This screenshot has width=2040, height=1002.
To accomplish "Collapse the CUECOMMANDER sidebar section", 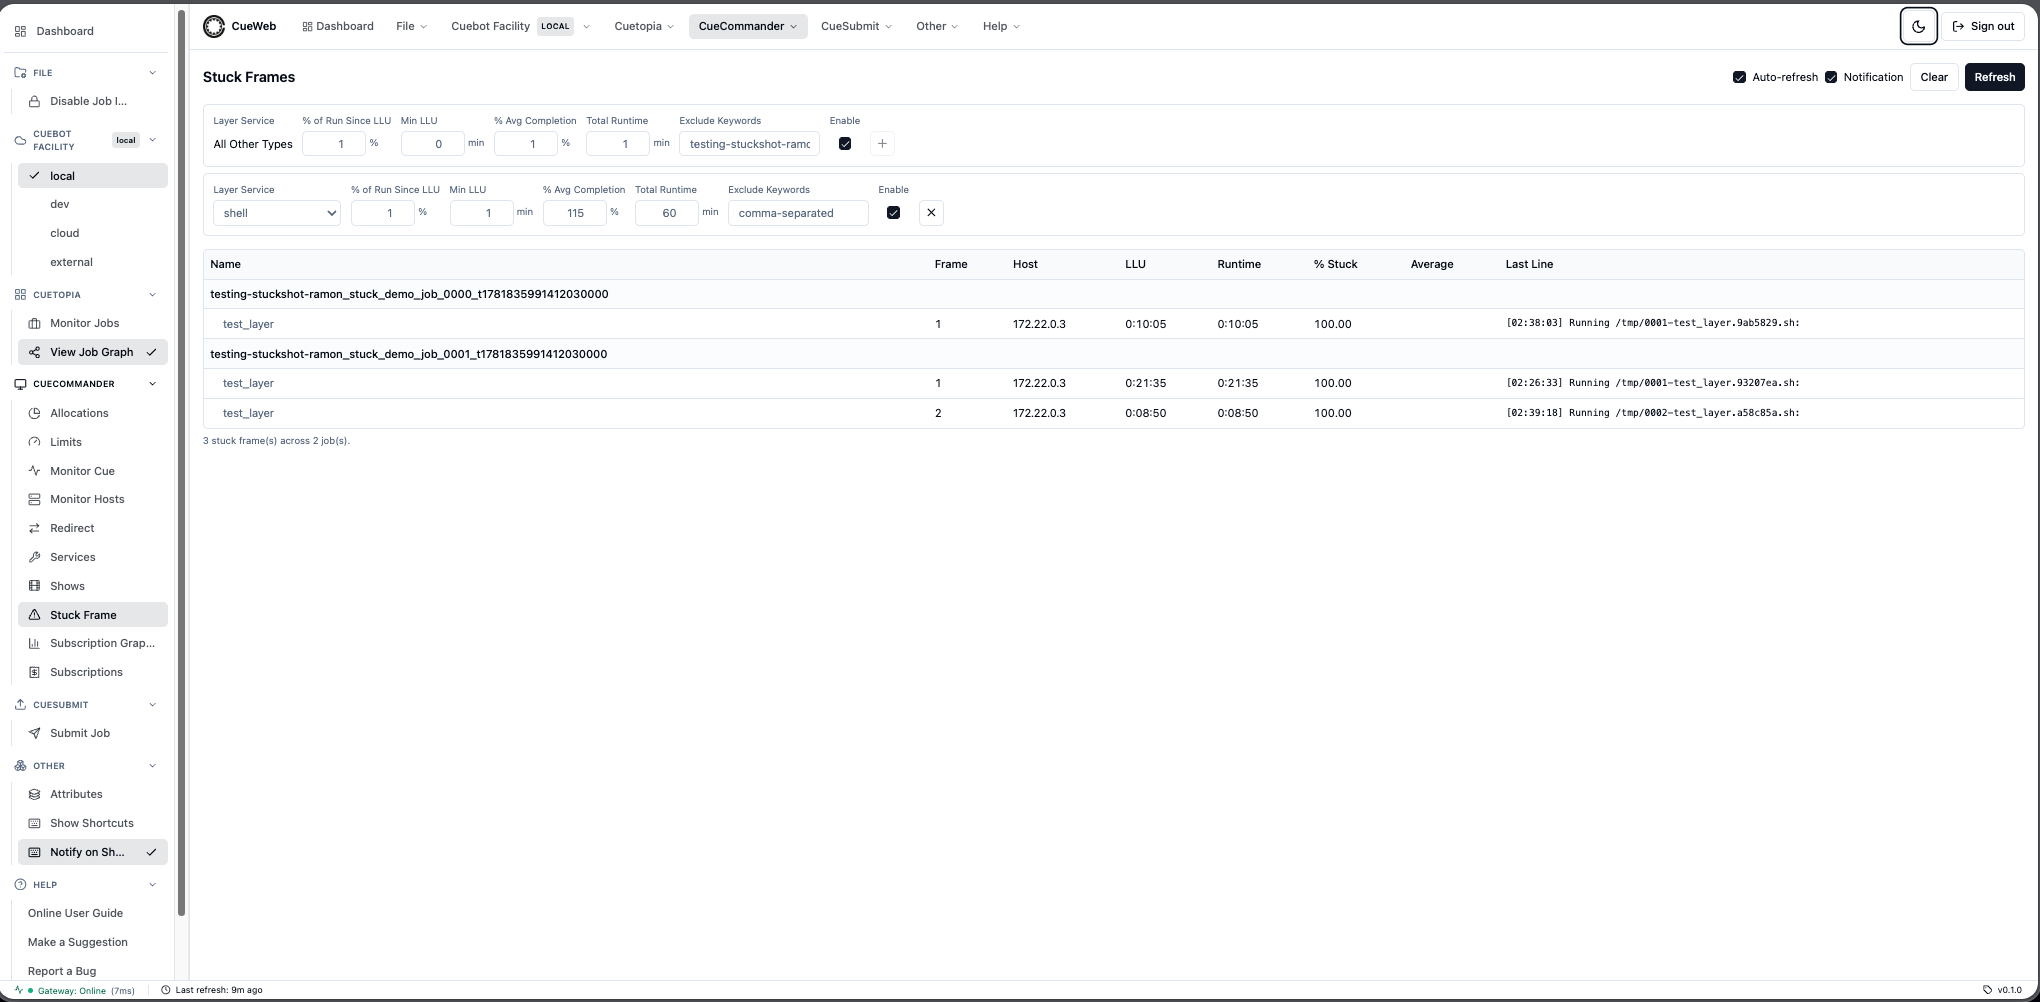I will 152,384.
